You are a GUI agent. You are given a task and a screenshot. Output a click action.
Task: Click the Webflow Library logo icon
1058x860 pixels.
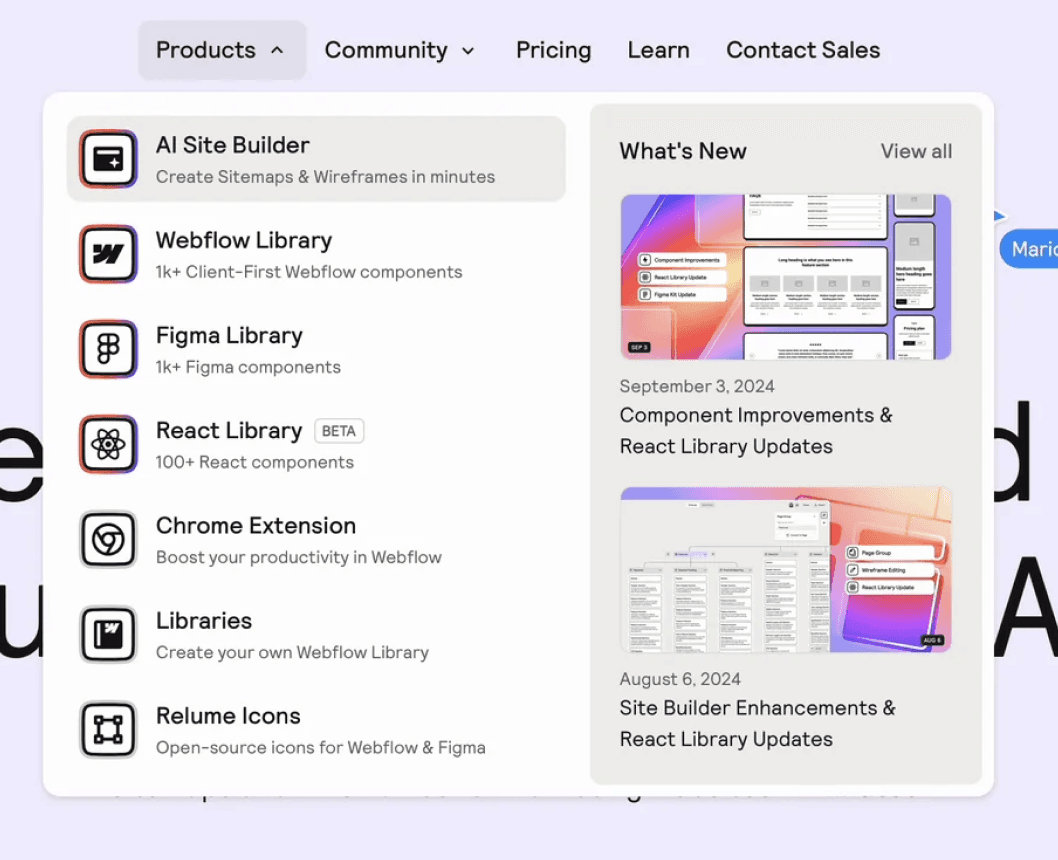click(x=108, y=254)
